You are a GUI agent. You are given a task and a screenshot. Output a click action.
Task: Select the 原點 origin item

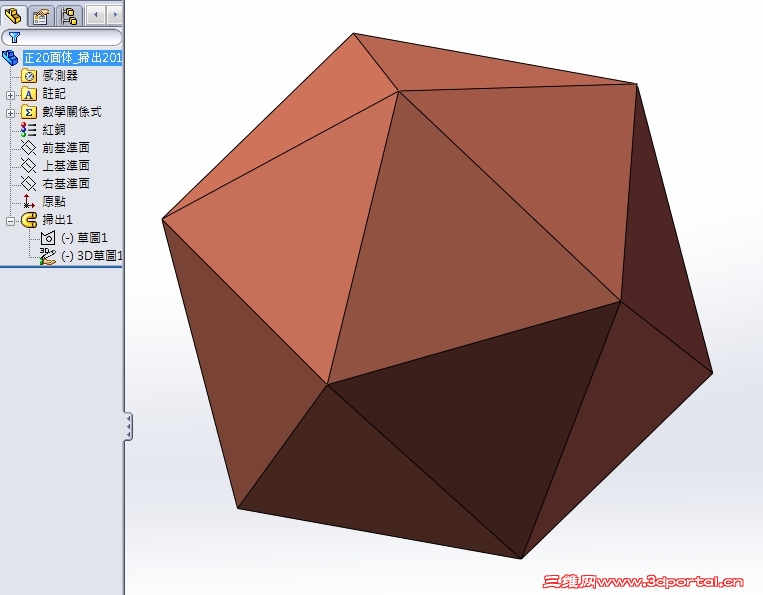tap(54, 201)
